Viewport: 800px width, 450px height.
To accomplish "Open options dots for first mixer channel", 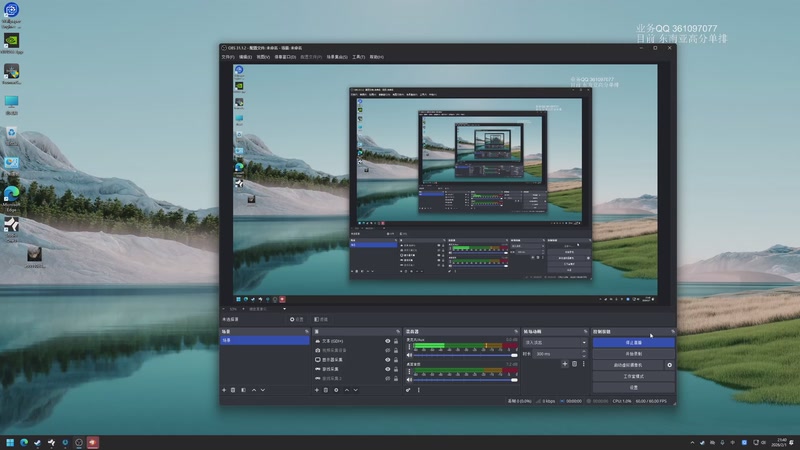I will point(409,347).
